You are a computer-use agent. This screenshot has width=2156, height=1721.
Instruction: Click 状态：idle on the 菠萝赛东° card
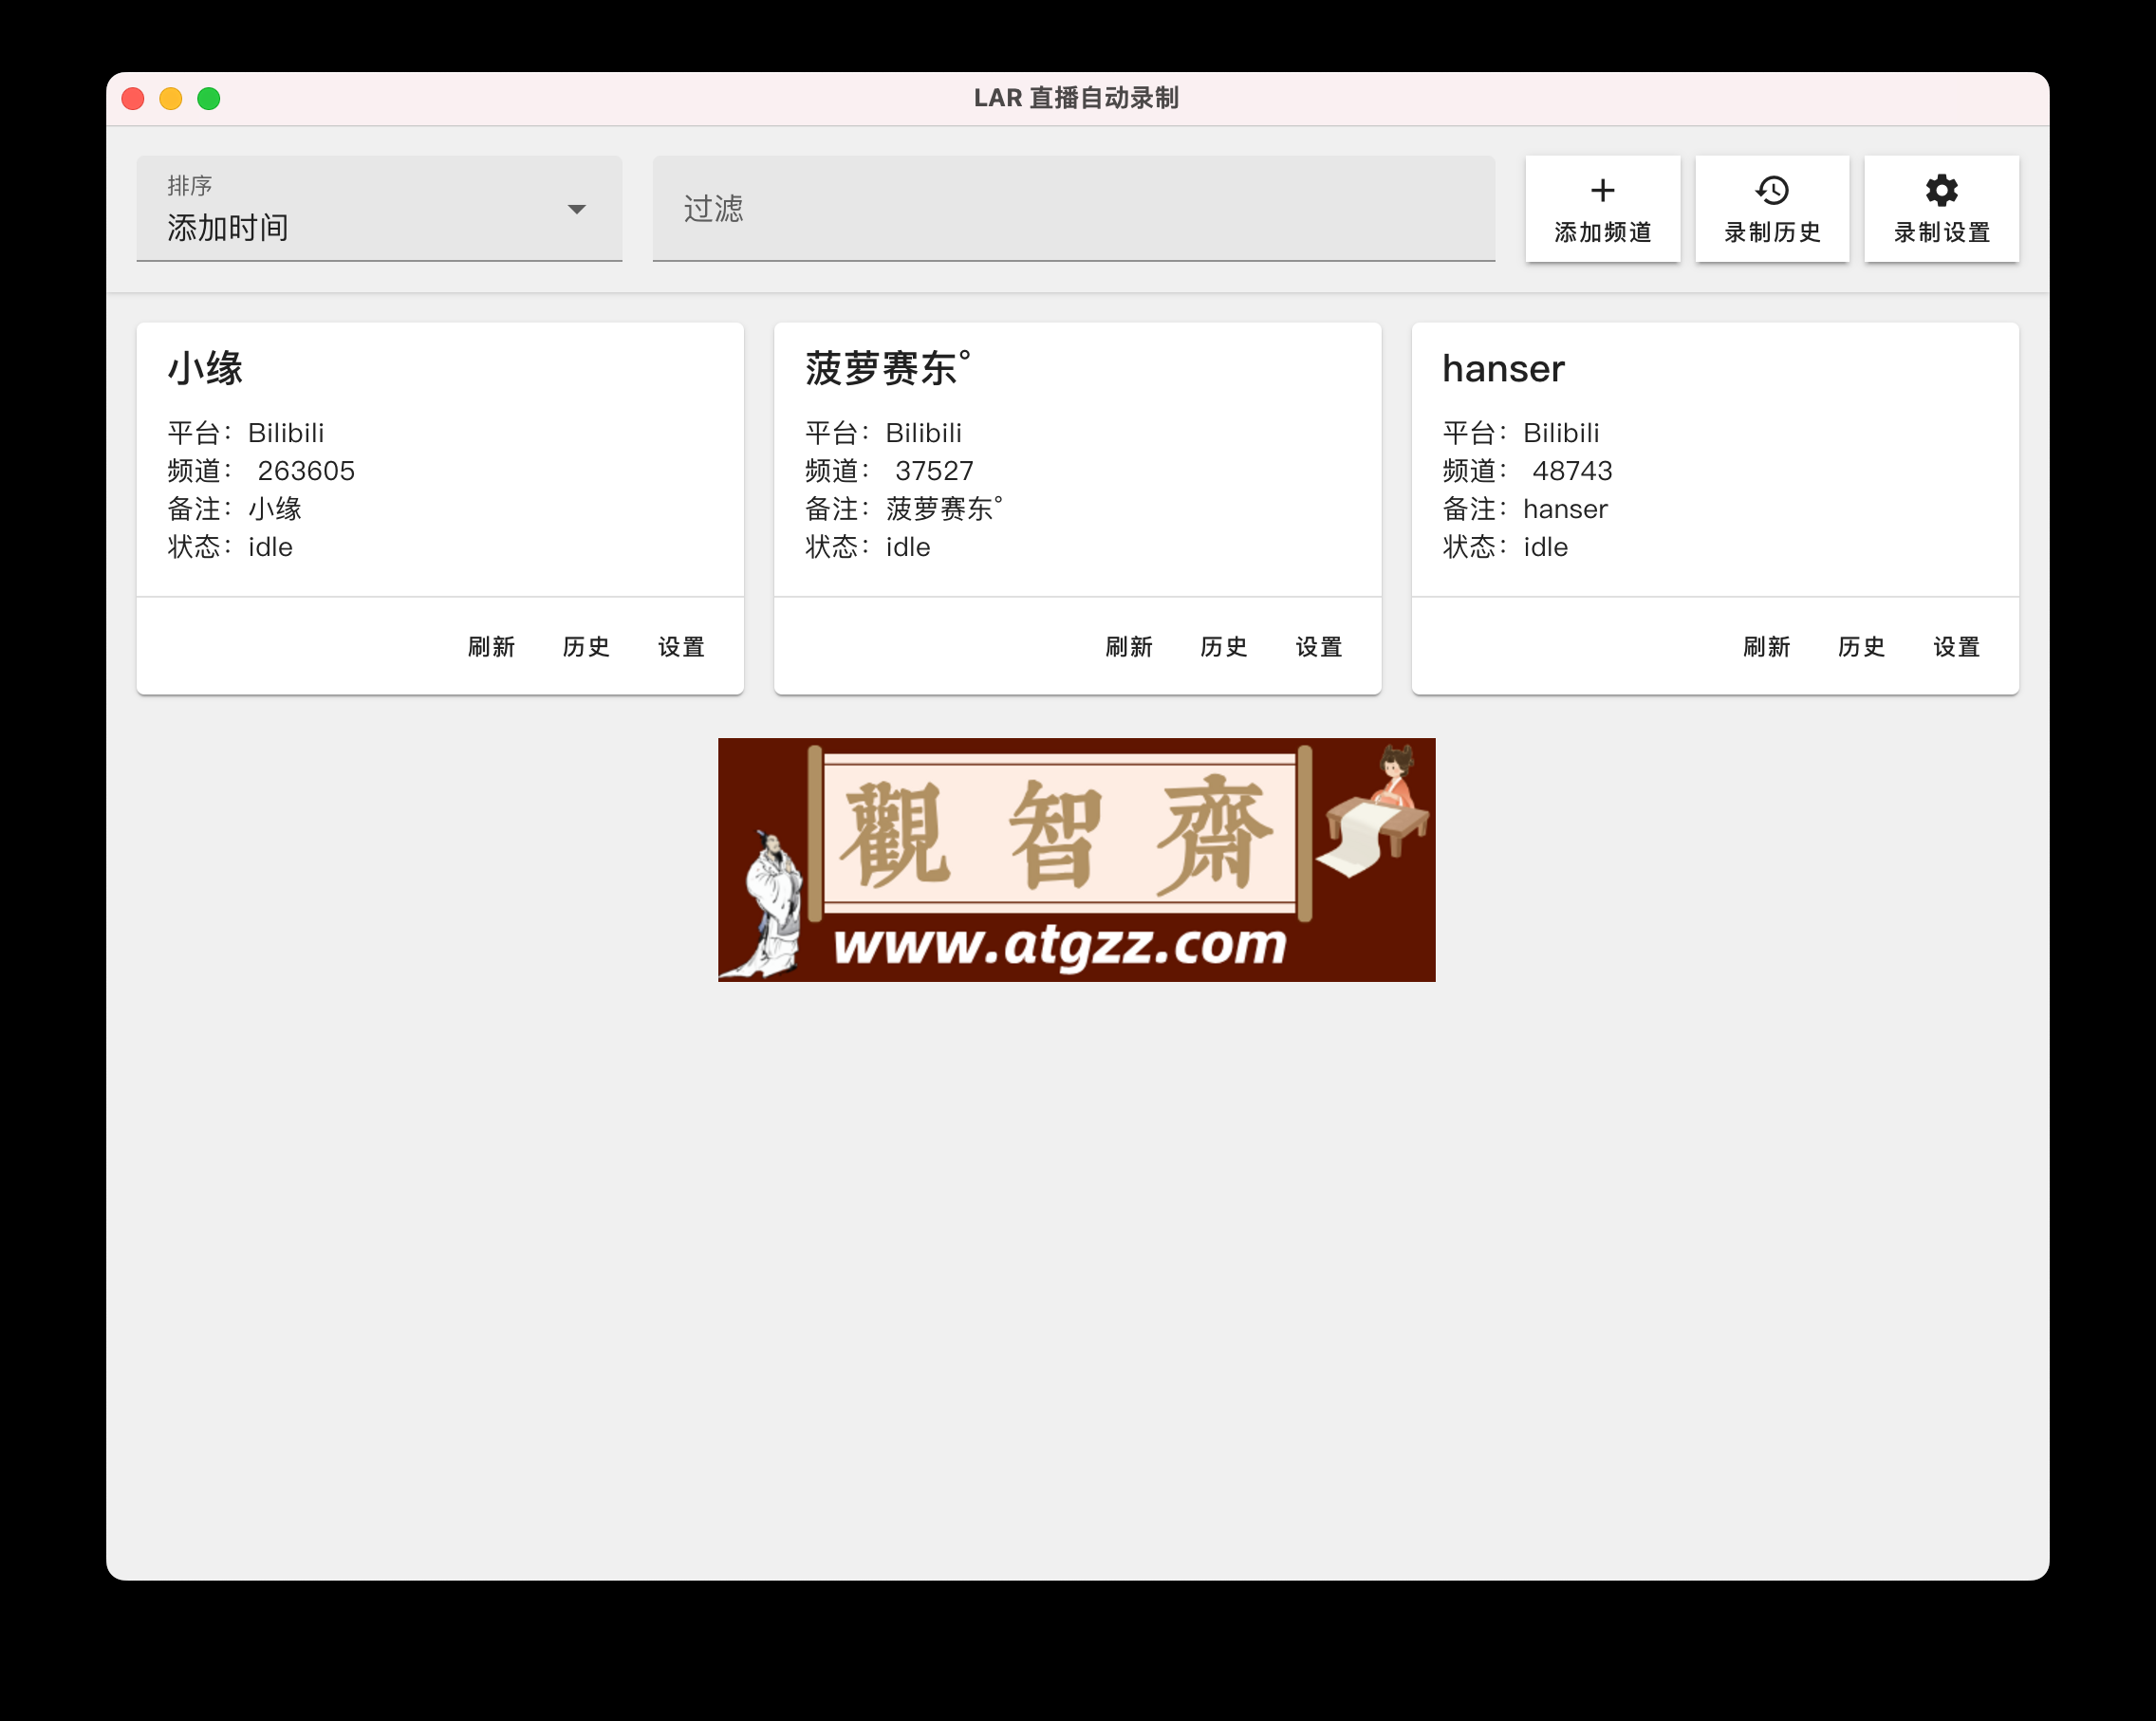(867, 547)
